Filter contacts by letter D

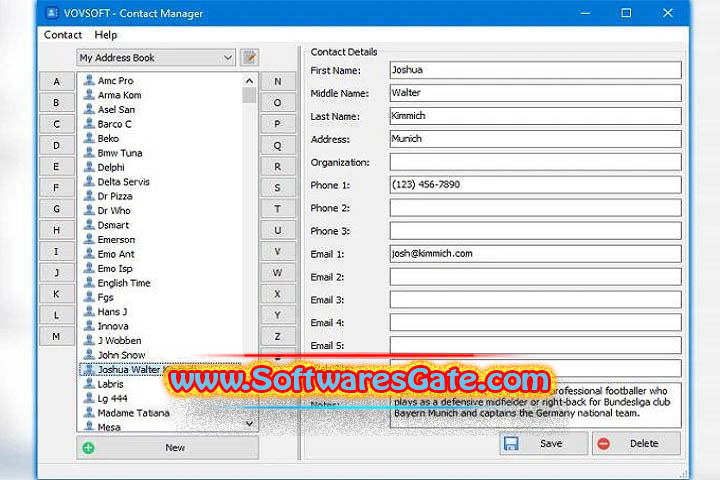tap(56, 146)
